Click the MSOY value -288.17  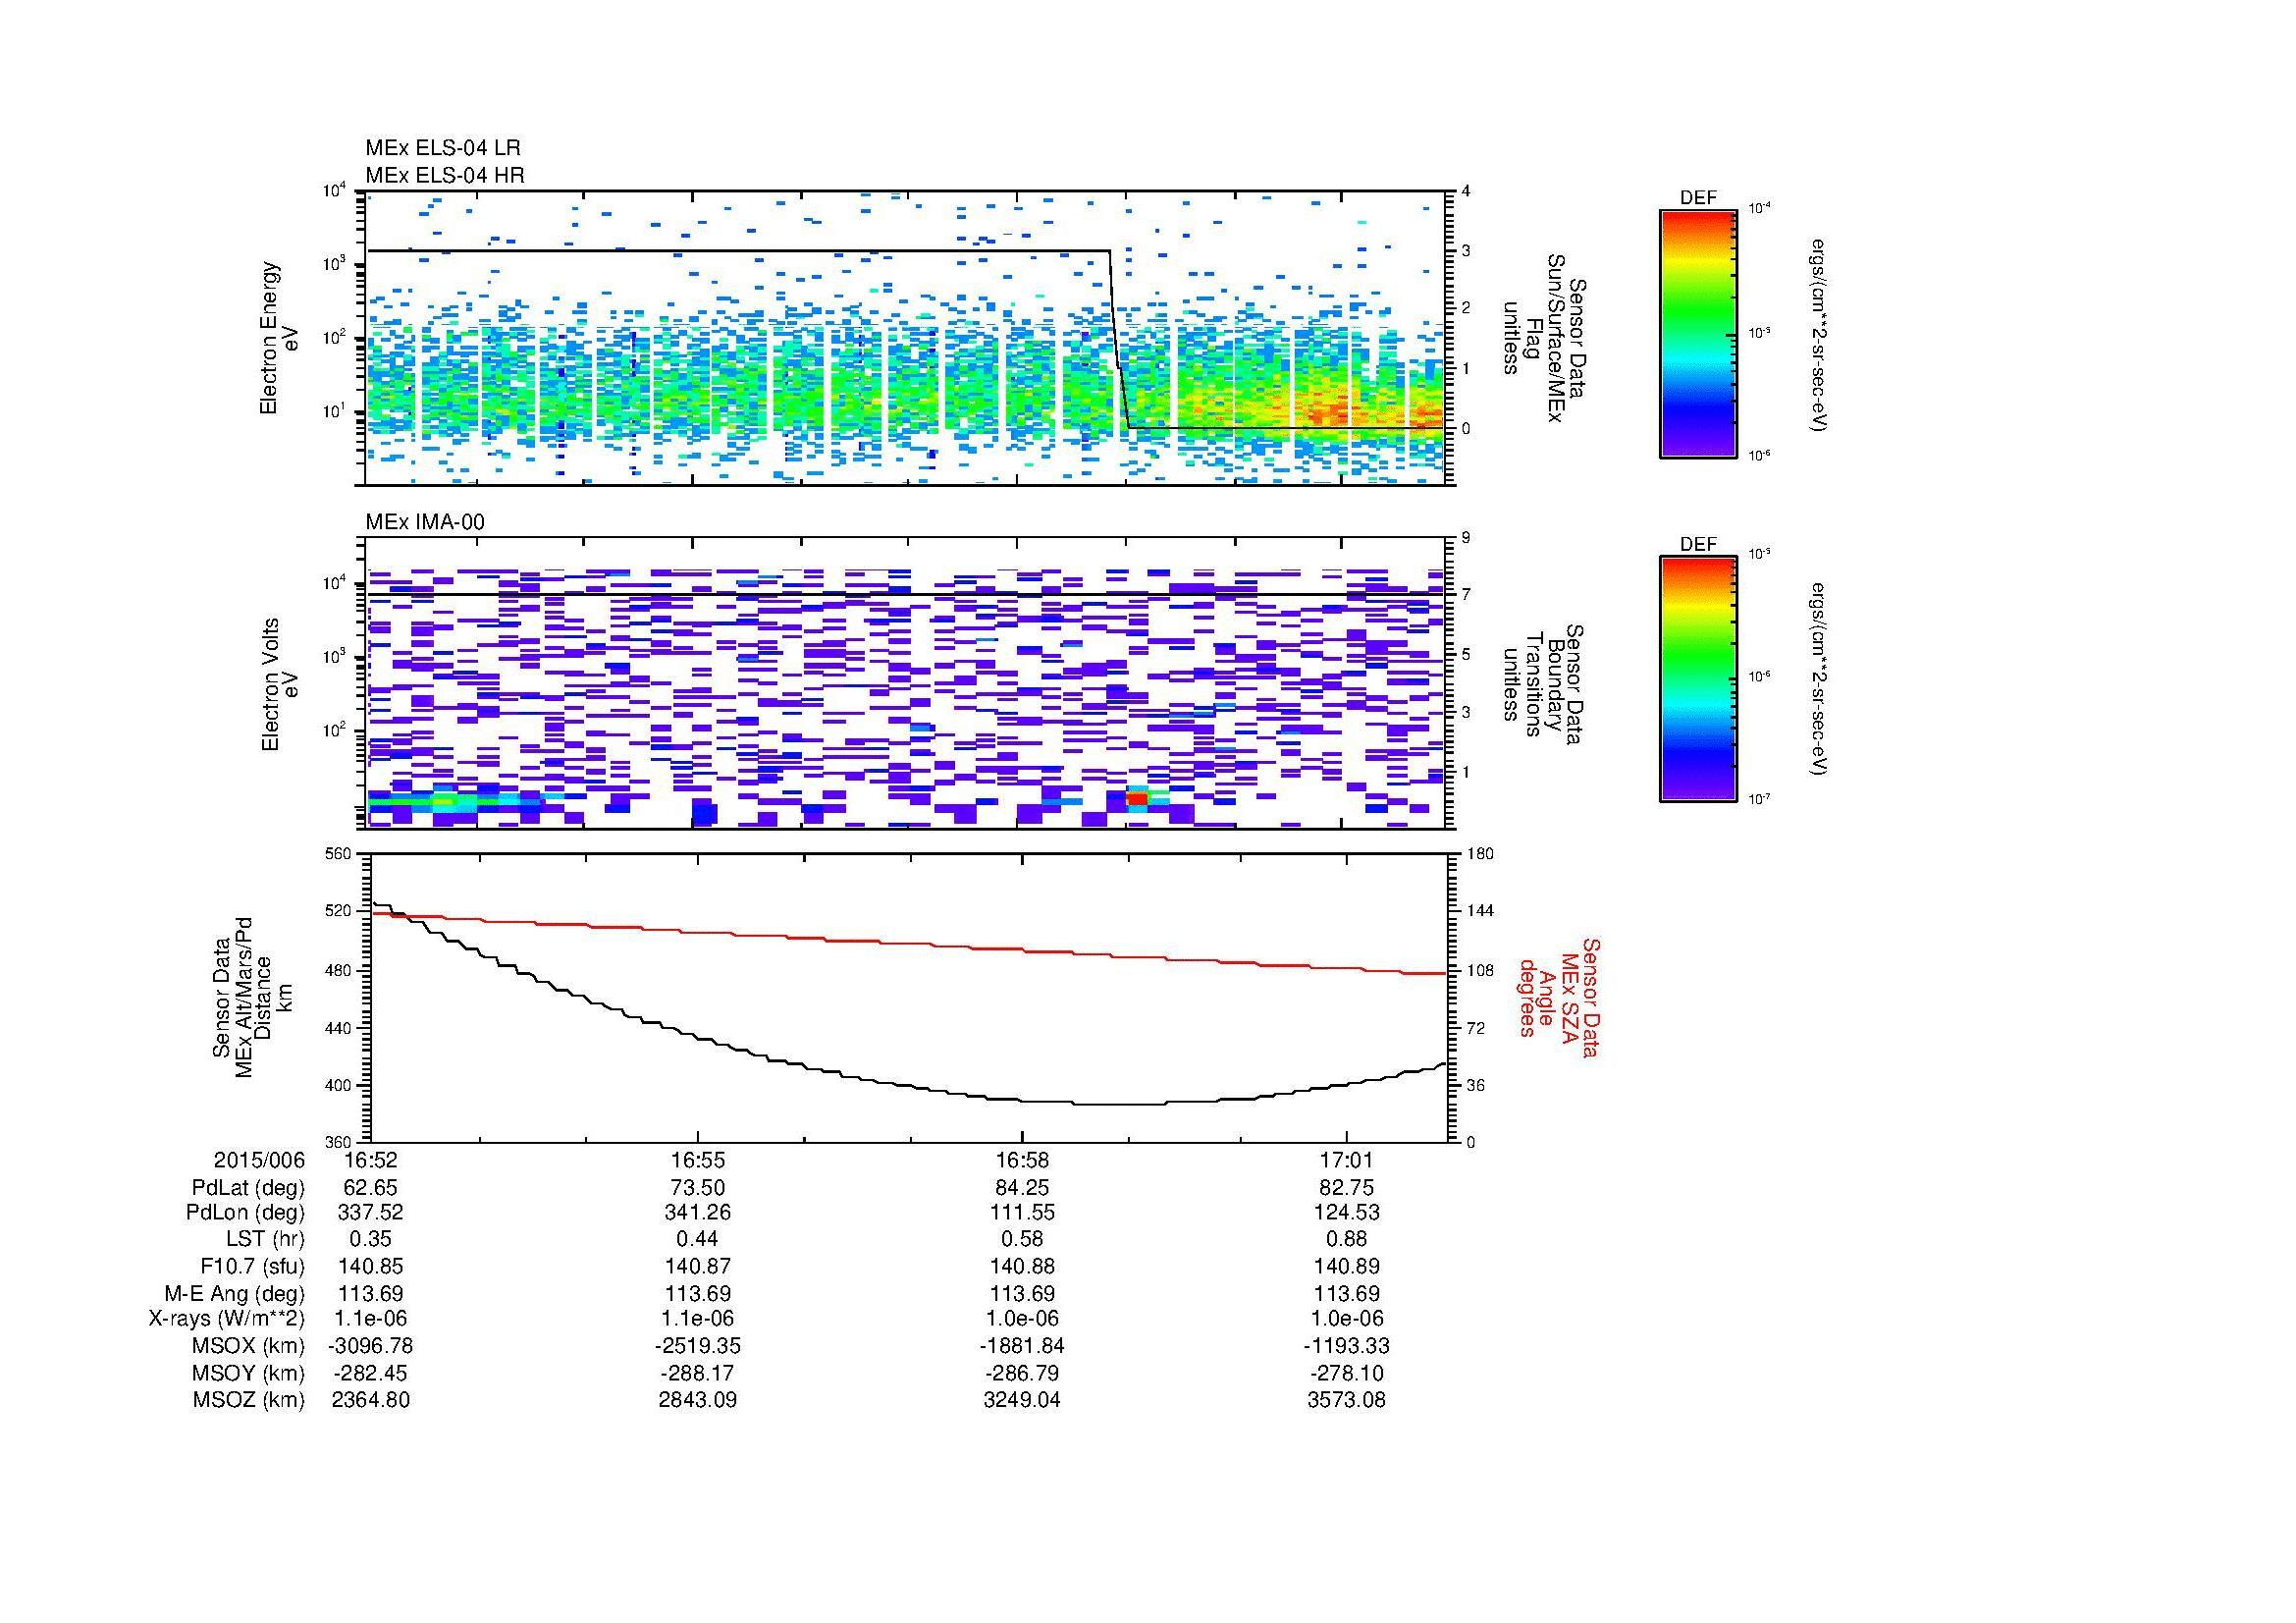point(697,1373)
